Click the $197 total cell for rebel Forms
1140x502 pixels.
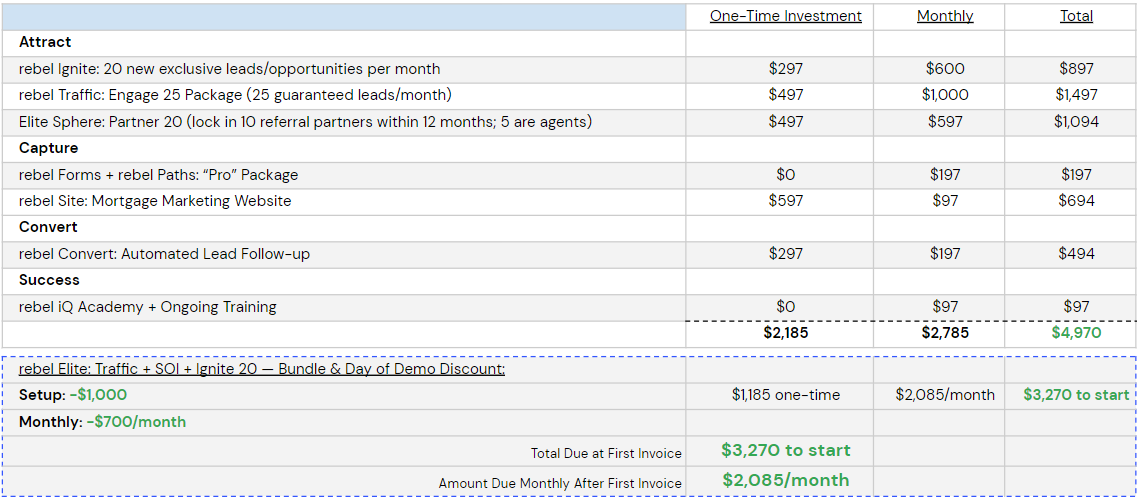point(1076,175)
